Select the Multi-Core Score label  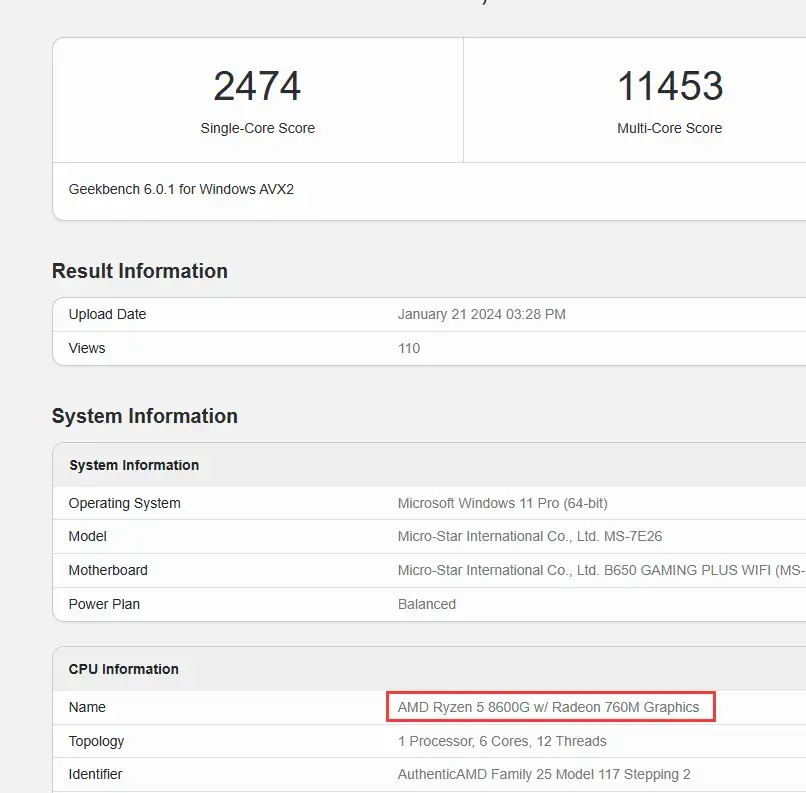(x=669, y=128)
